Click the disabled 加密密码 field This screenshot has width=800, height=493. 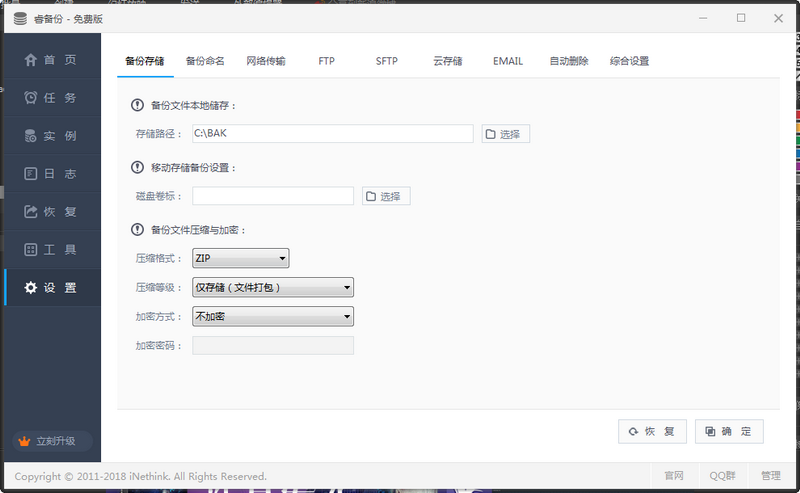click(273, 346)
